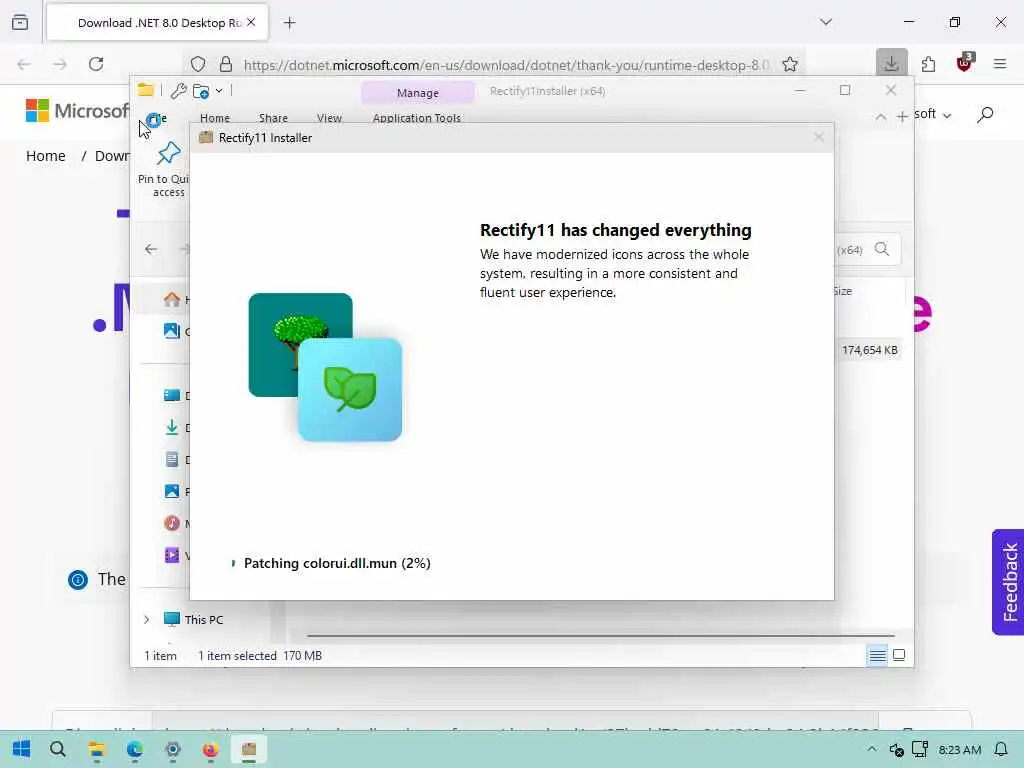Click the tracking protection shield icon
The width and height of the screenshot is (1024, 768).
click(198, 64)
